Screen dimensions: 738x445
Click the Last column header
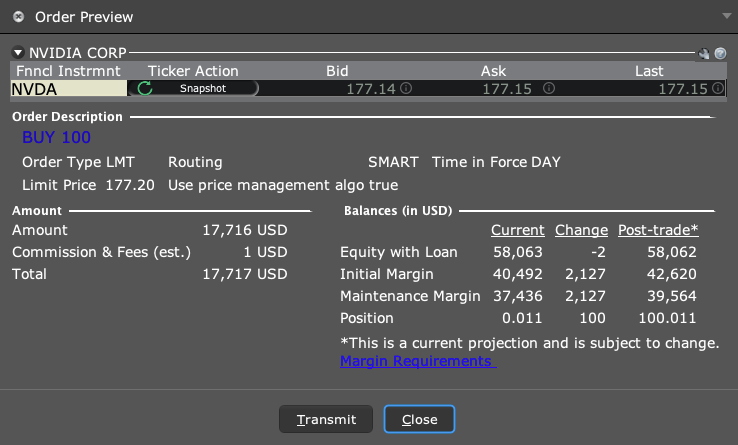pos(649,71)
